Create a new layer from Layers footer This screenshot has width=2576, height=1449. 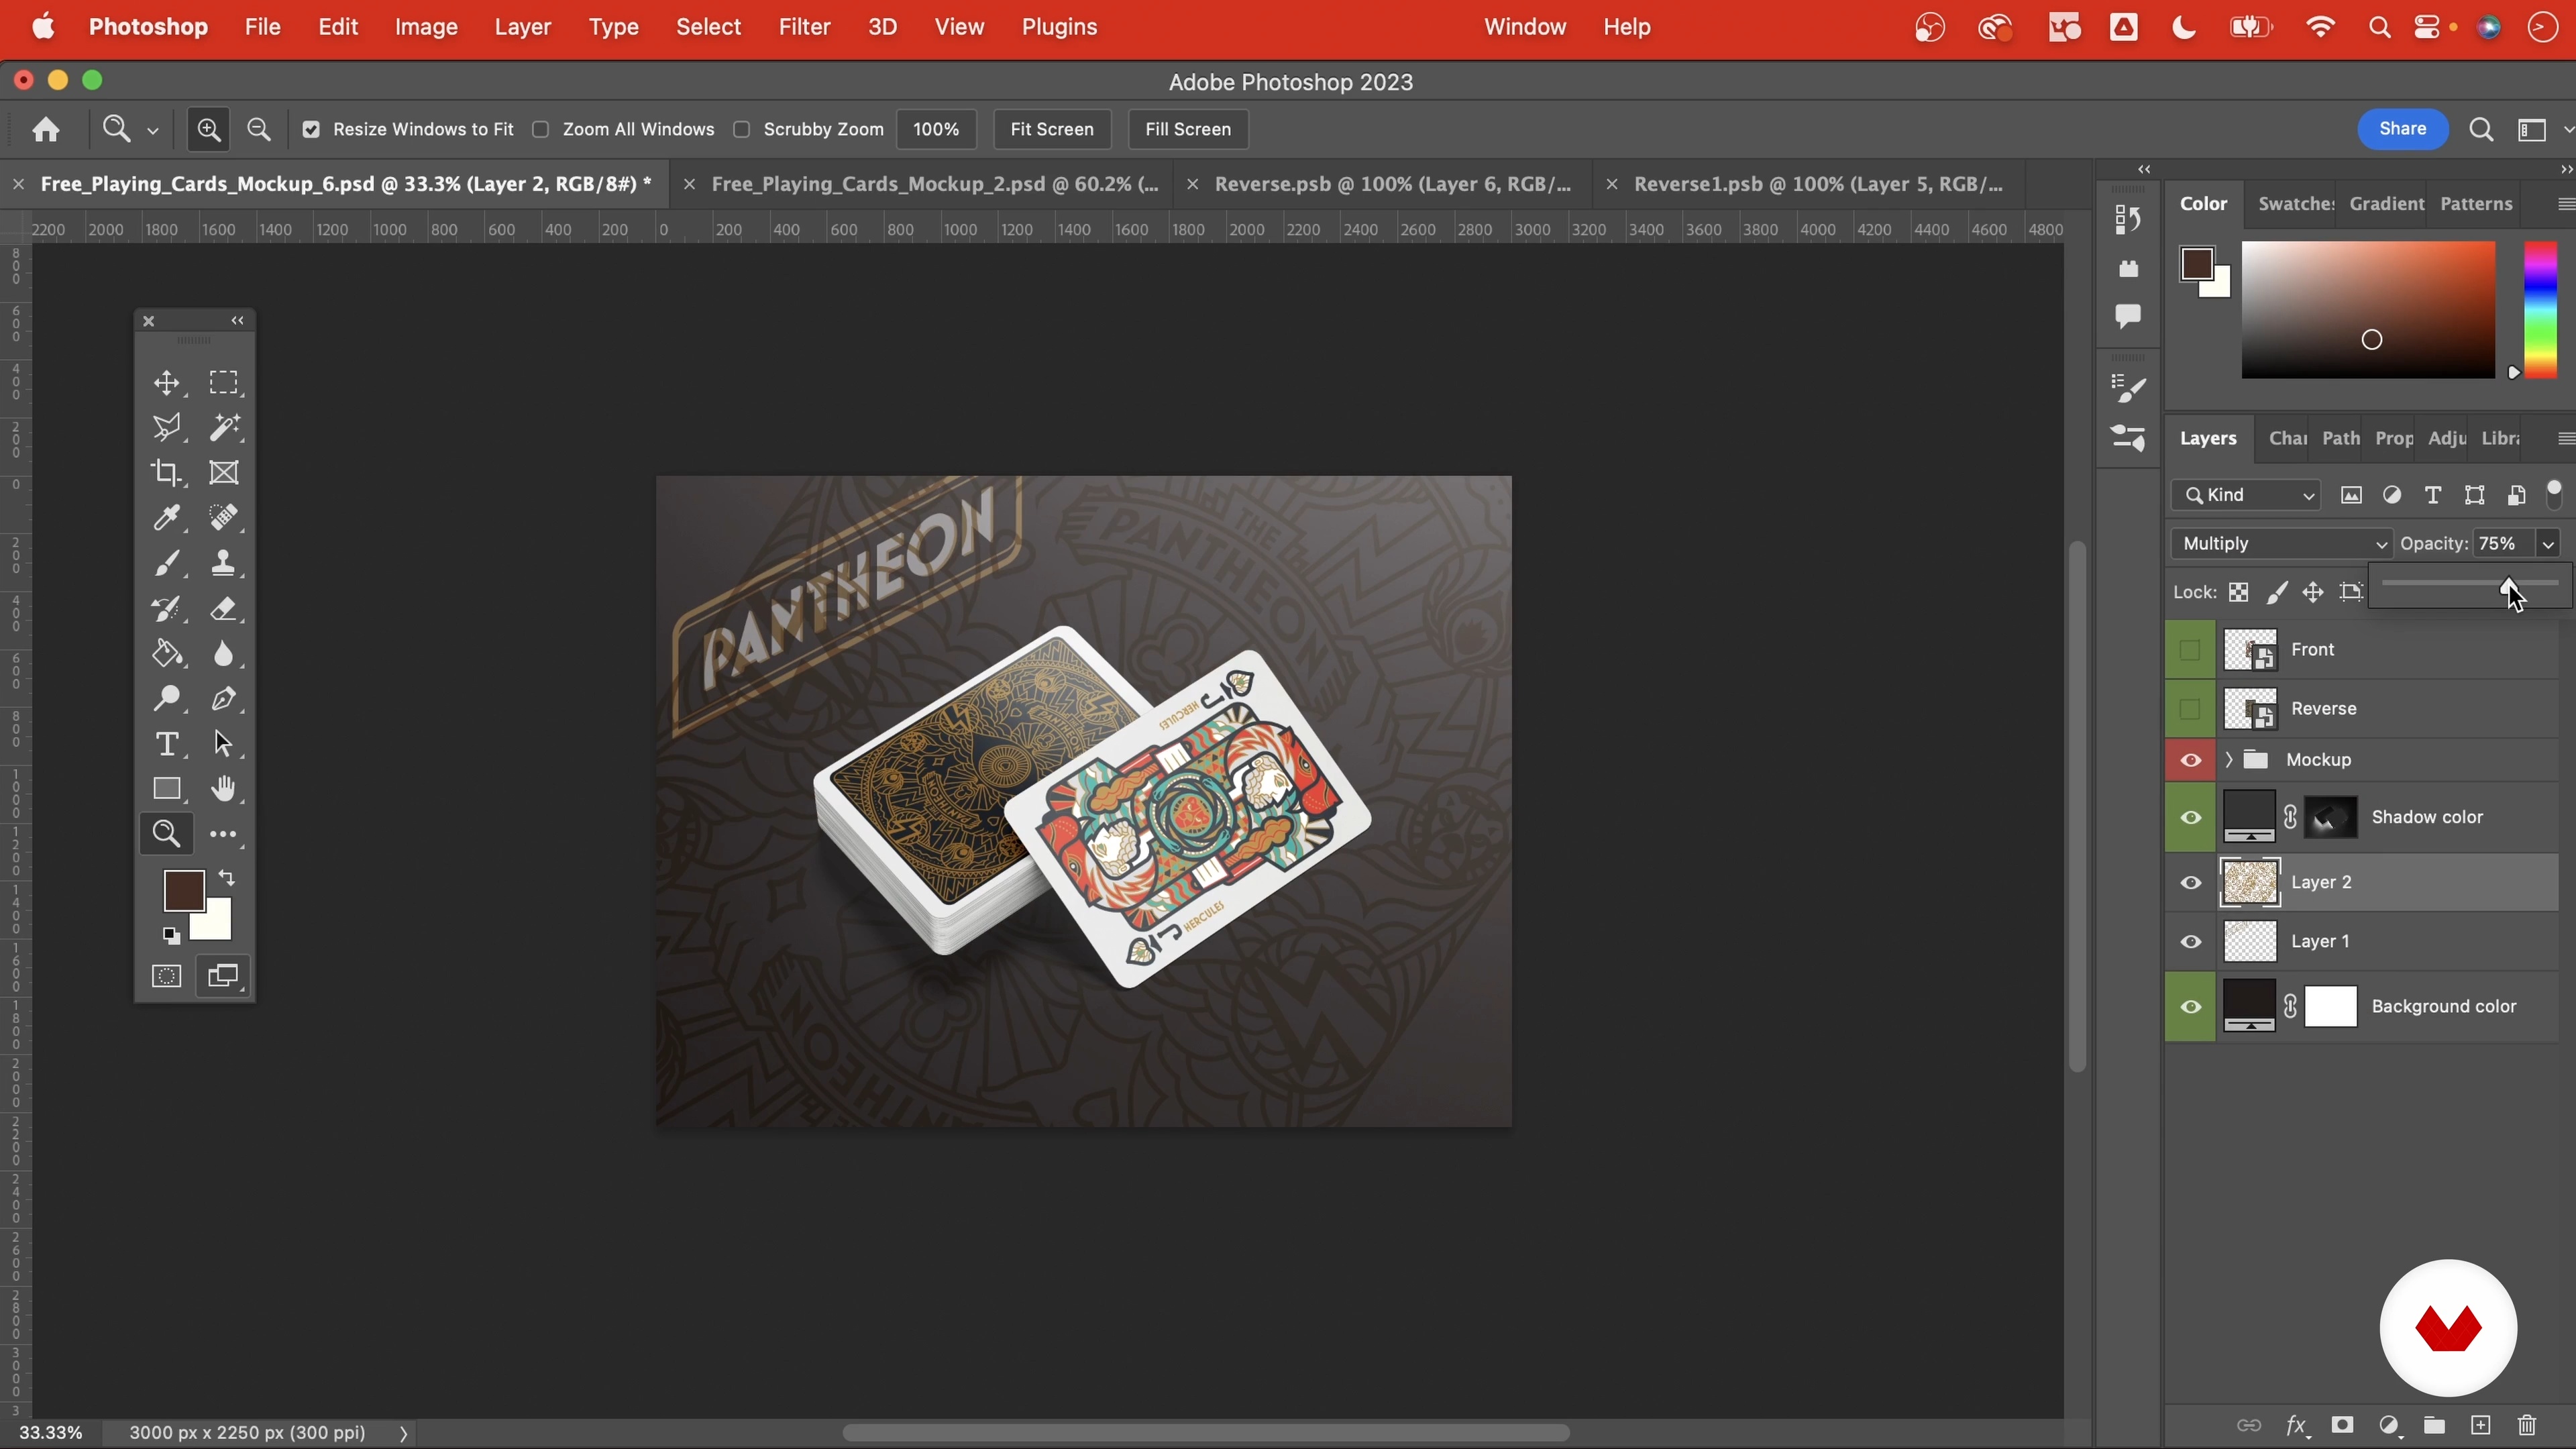pyautogui.click(x=2481, y=1426)
